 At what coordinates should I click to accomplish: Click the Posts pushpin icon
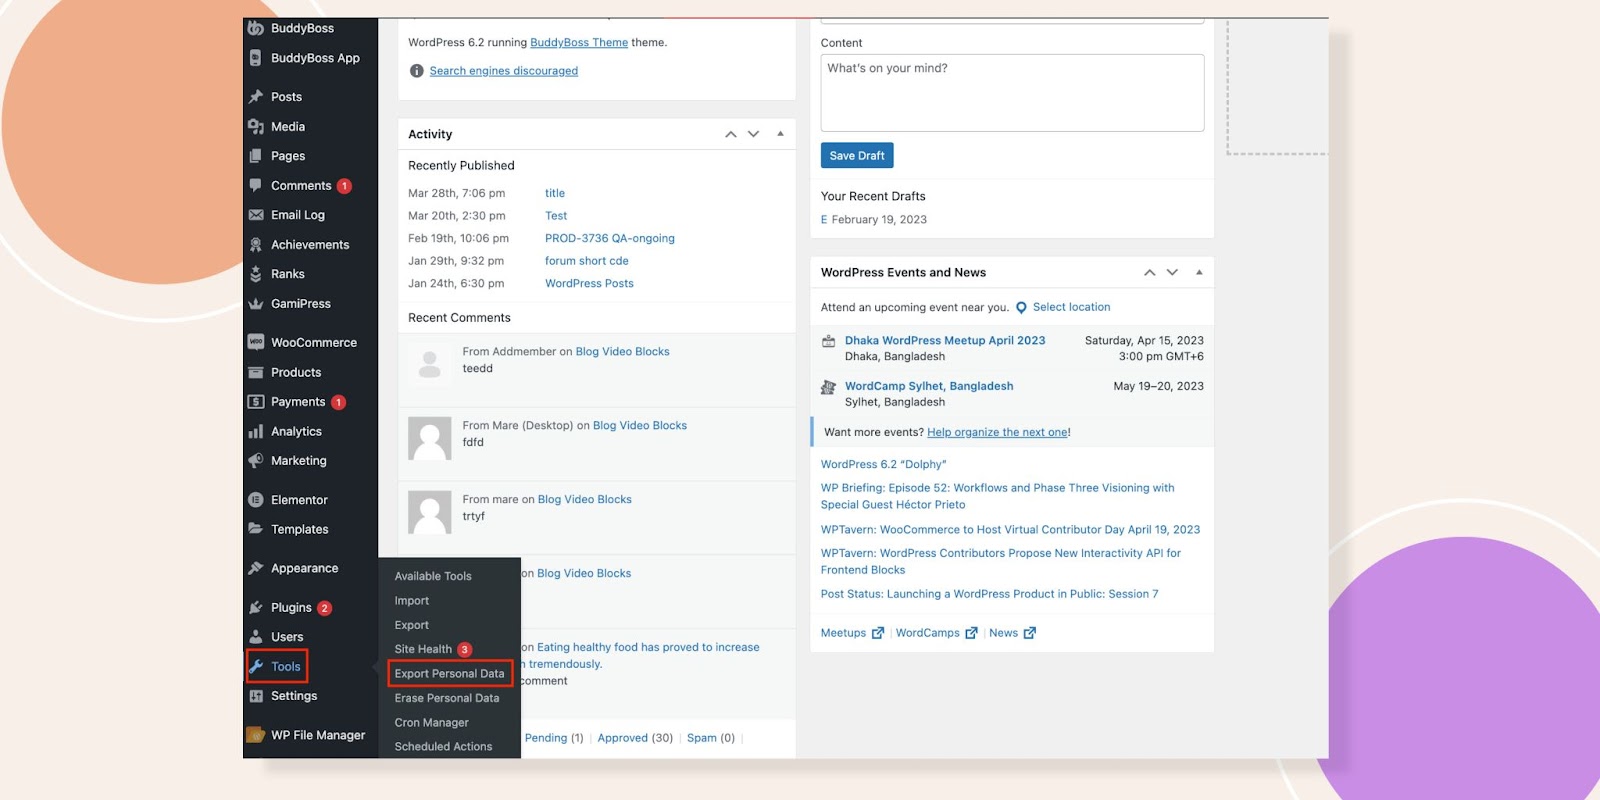[256, 97]
